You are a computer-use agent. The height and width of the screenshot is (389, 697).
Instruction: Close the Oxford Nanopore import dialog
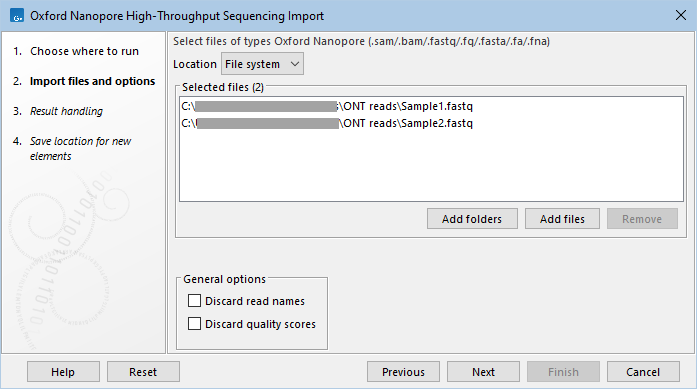pyautogui.click(x=681, y=15)
